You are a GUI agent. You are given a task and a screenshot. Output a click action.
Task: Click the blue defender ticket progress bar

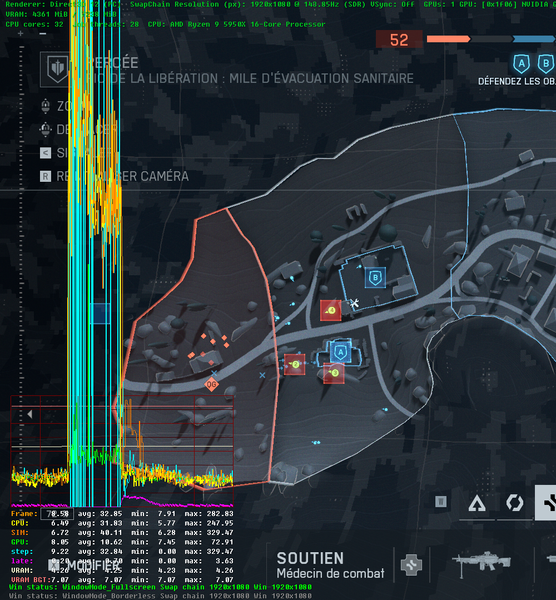[x=533, y=39]
